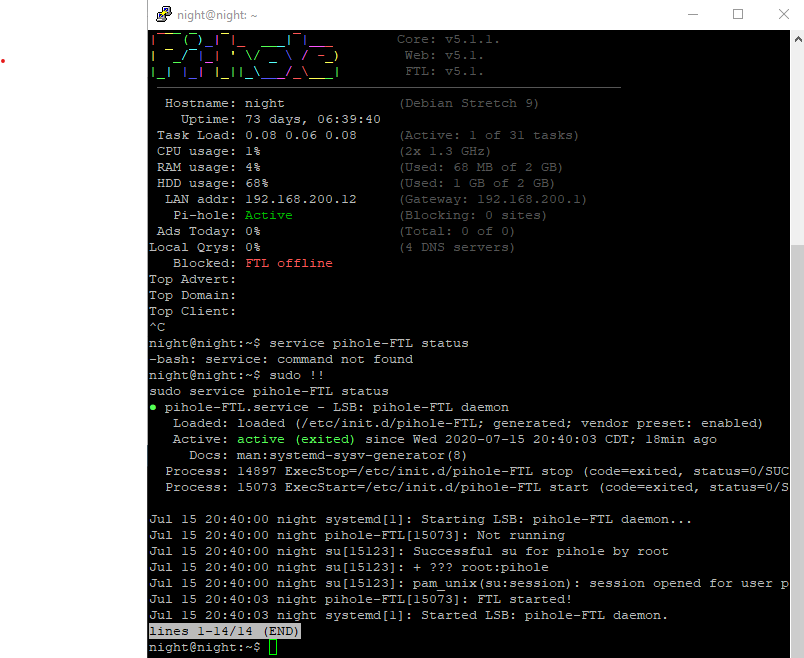
Task: Click the LAN address 192.168.200.12
Action: (301, 199)
